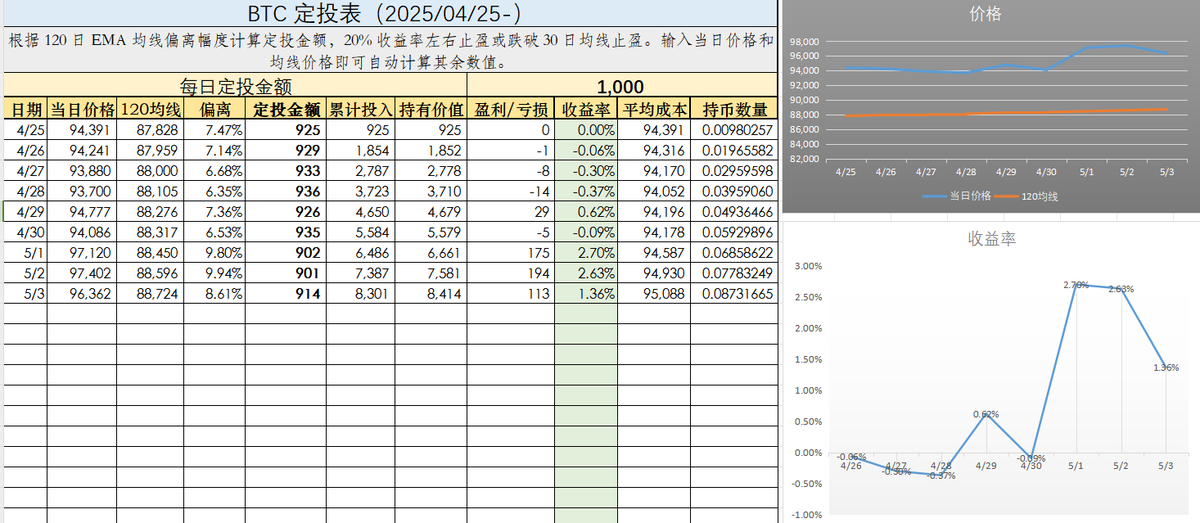Viewport: 1200px width, 523px height.
Task: Click the 持有价值 column header
Action: [430, 110]
